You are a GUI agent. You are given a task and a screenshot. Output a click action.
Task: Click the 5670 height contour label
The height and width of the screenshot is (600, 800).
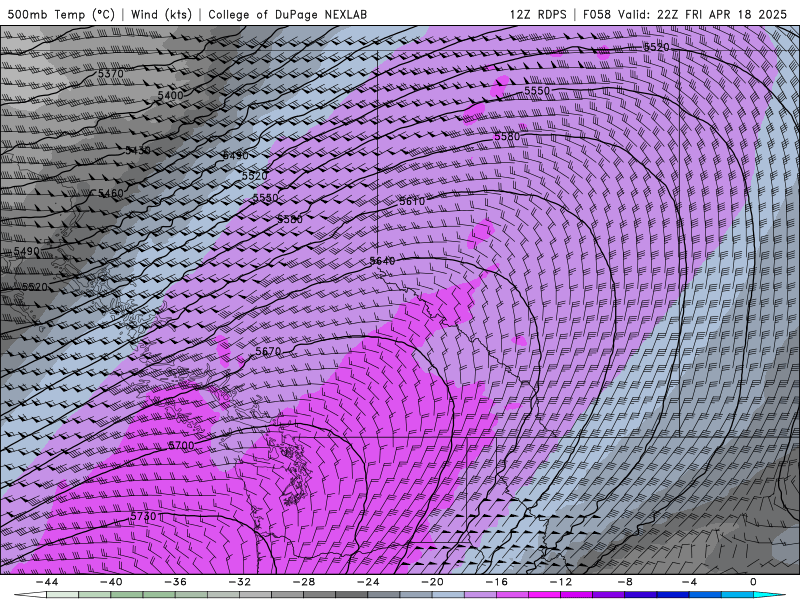point(268,352)
